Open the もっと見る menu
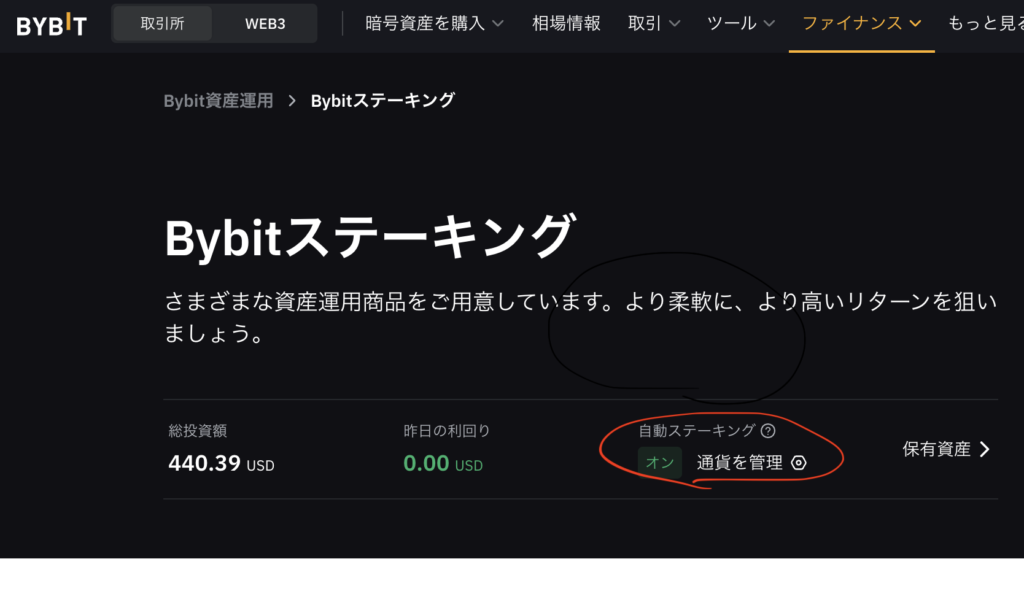The image size is (1024, 594). tap(985, 23)
